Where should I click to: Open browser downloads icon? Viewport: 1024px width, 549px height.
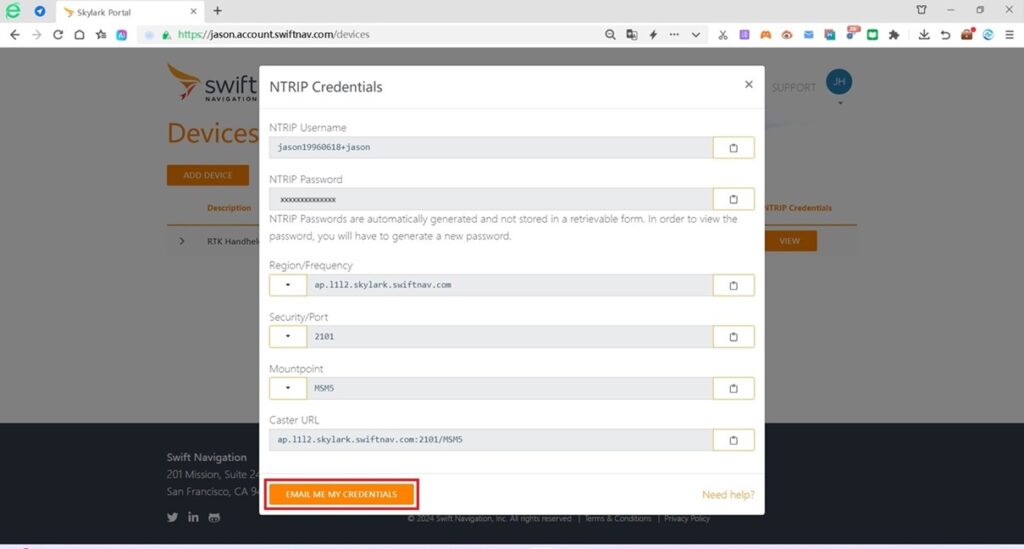tap(923, 35)
